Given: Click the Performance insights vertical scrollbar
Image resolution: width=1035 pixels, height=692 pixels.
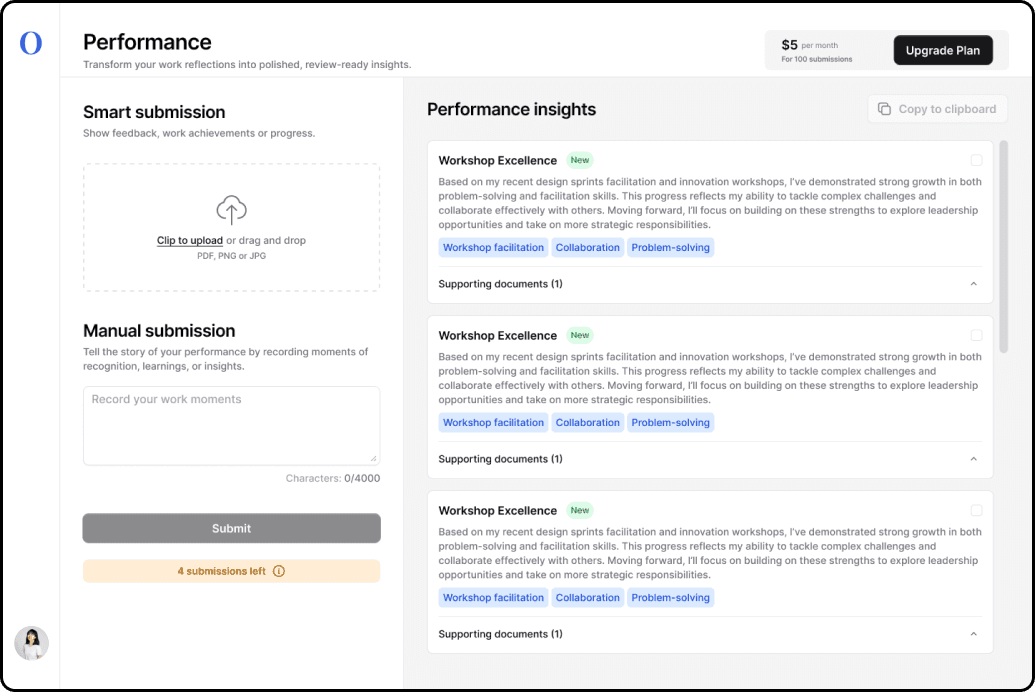Looking at the screenshot, I should (1003, 246).
